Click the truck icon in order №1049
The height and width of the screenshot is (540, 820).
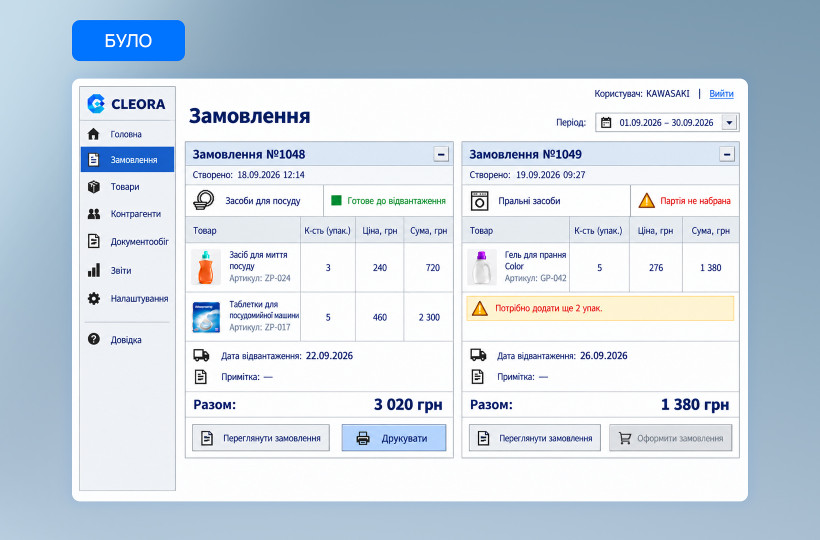(478, 355)
